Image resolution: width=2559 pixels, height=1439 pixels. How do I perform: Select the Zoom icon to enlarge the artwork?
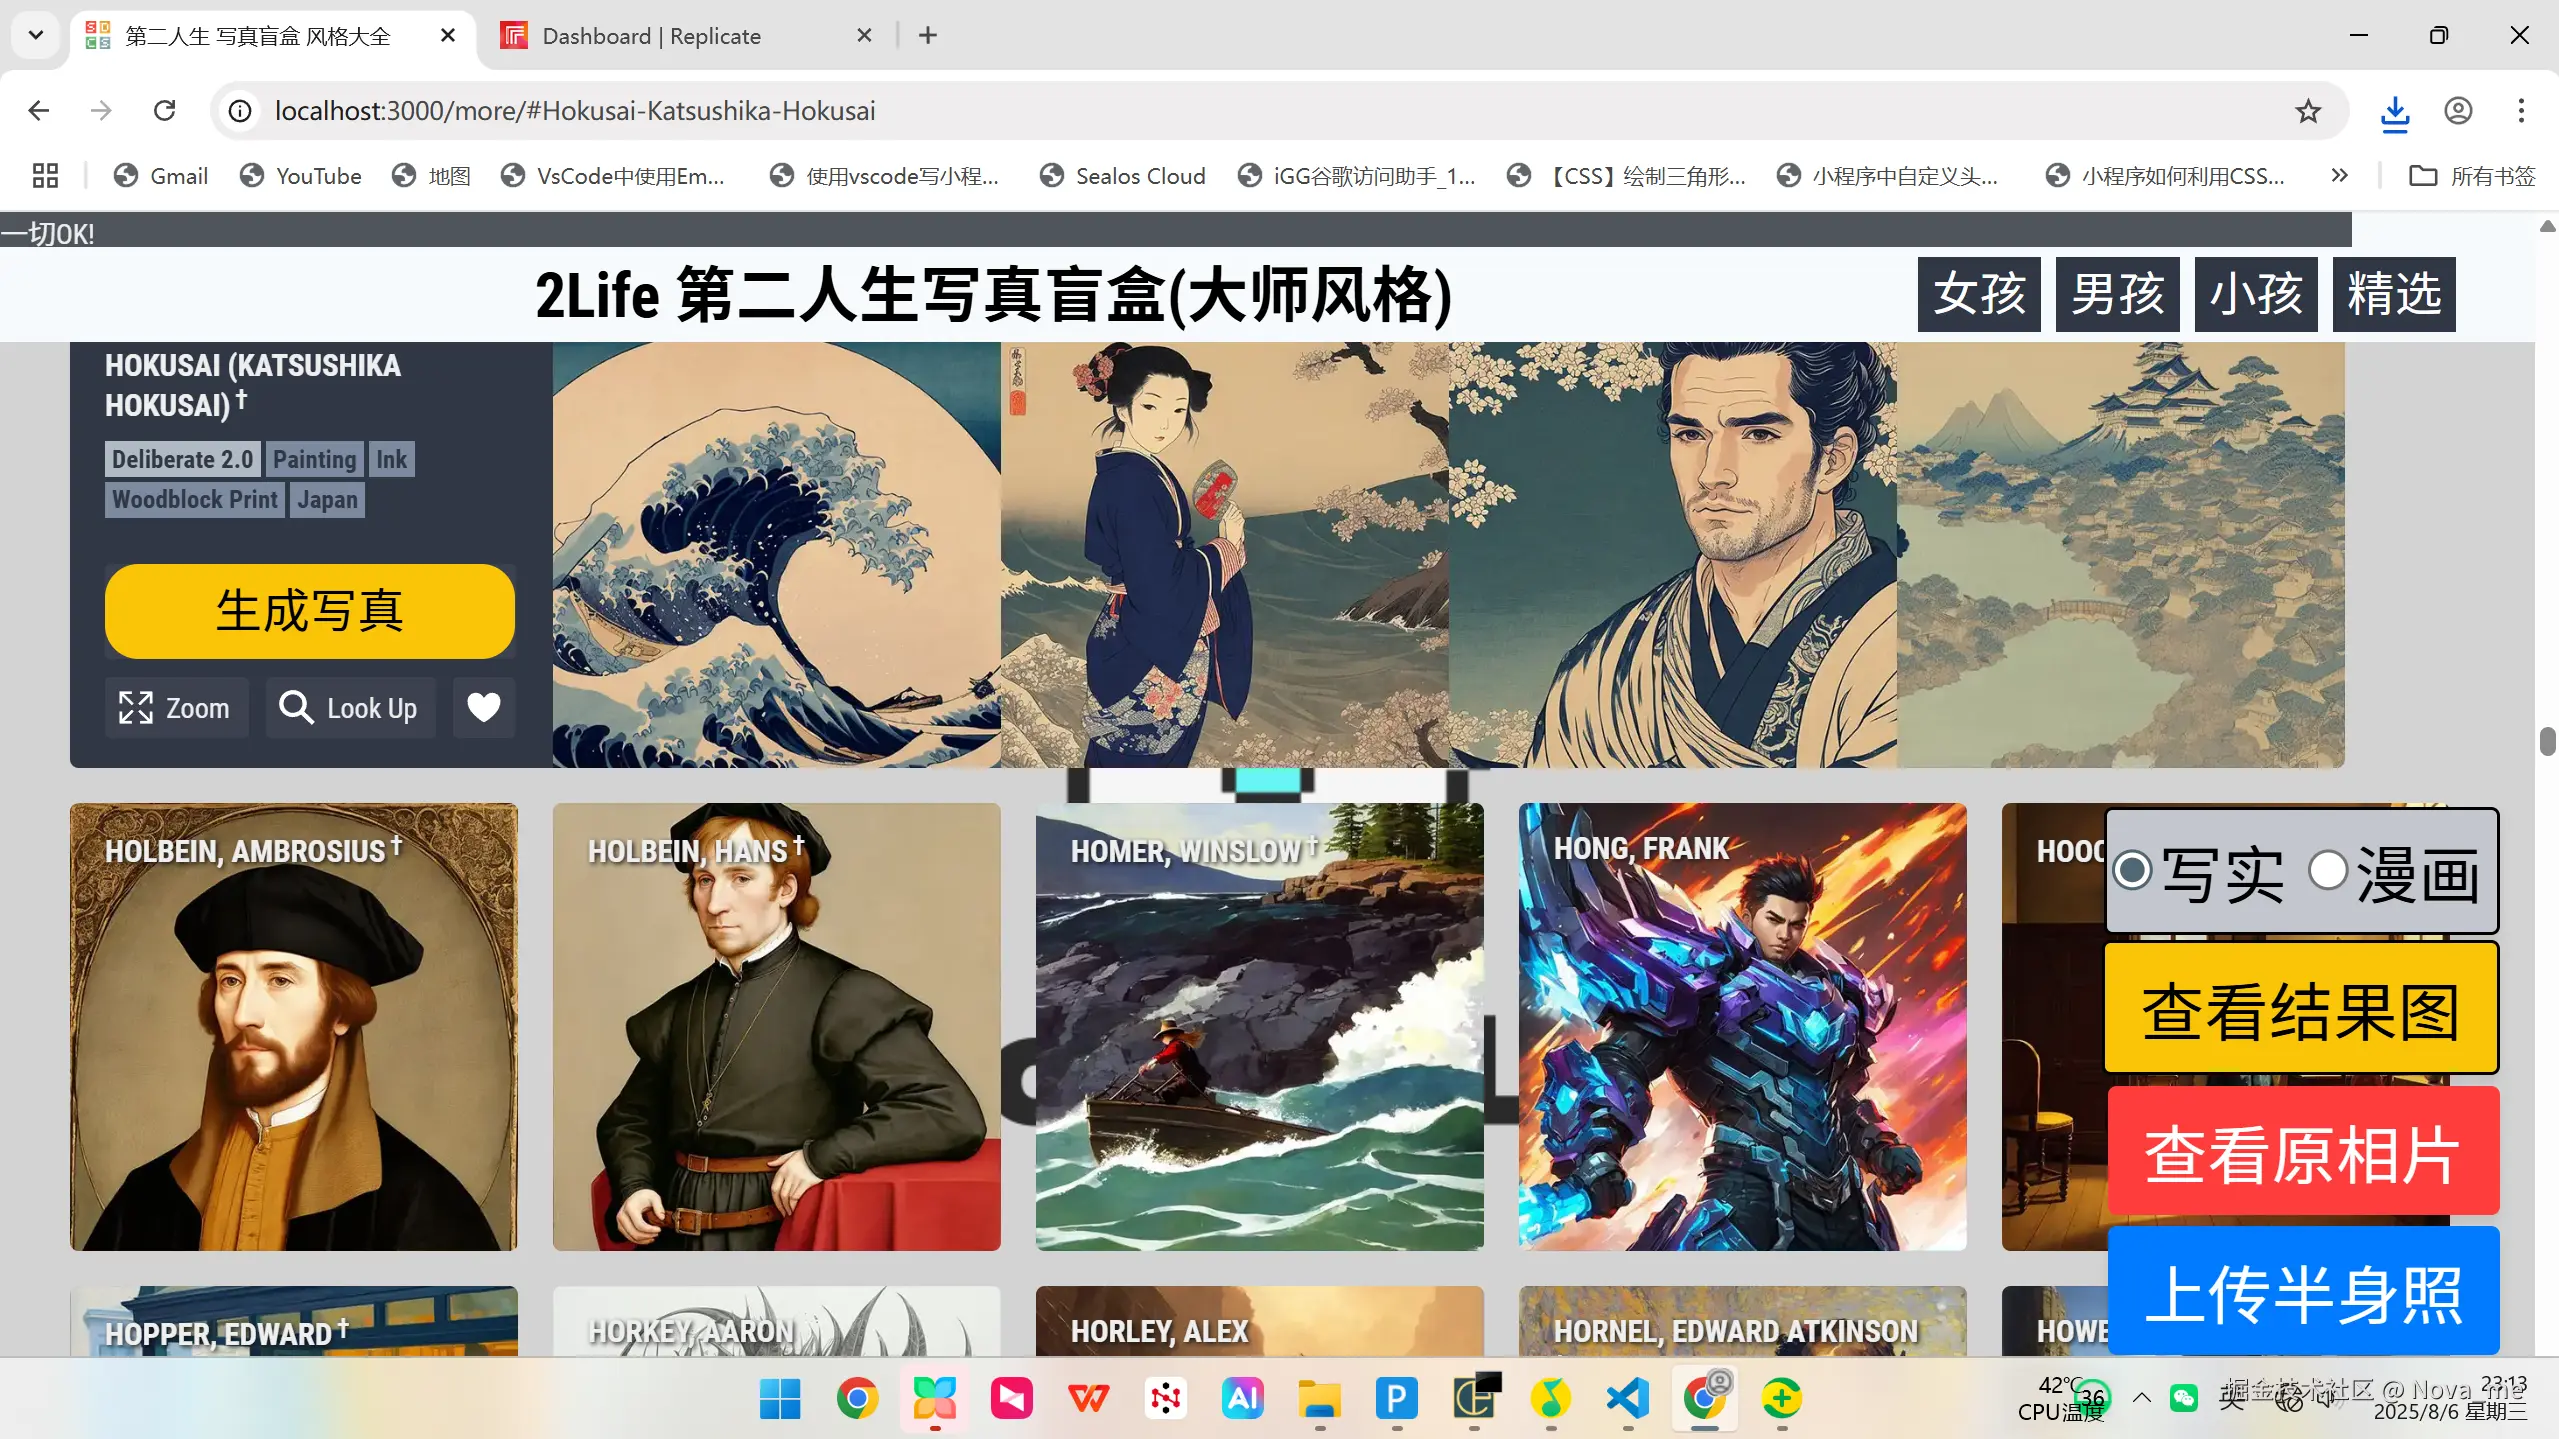tap(137, 707)
